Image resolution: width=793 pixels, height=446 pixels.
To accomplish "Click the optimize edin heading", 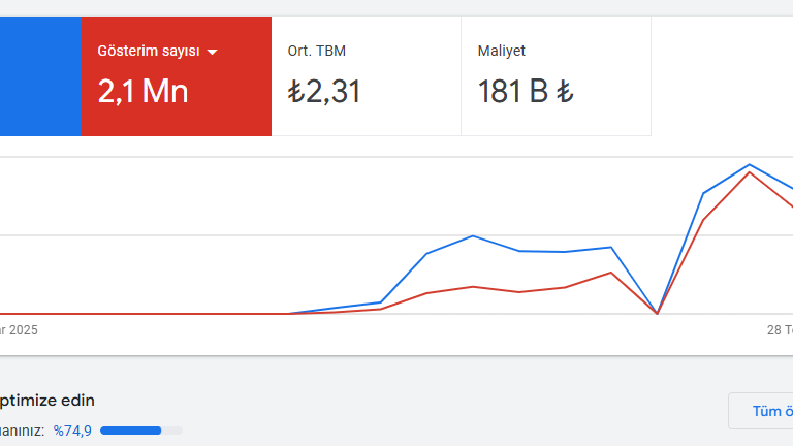I will pyautogui.click(x=47, y=400).
